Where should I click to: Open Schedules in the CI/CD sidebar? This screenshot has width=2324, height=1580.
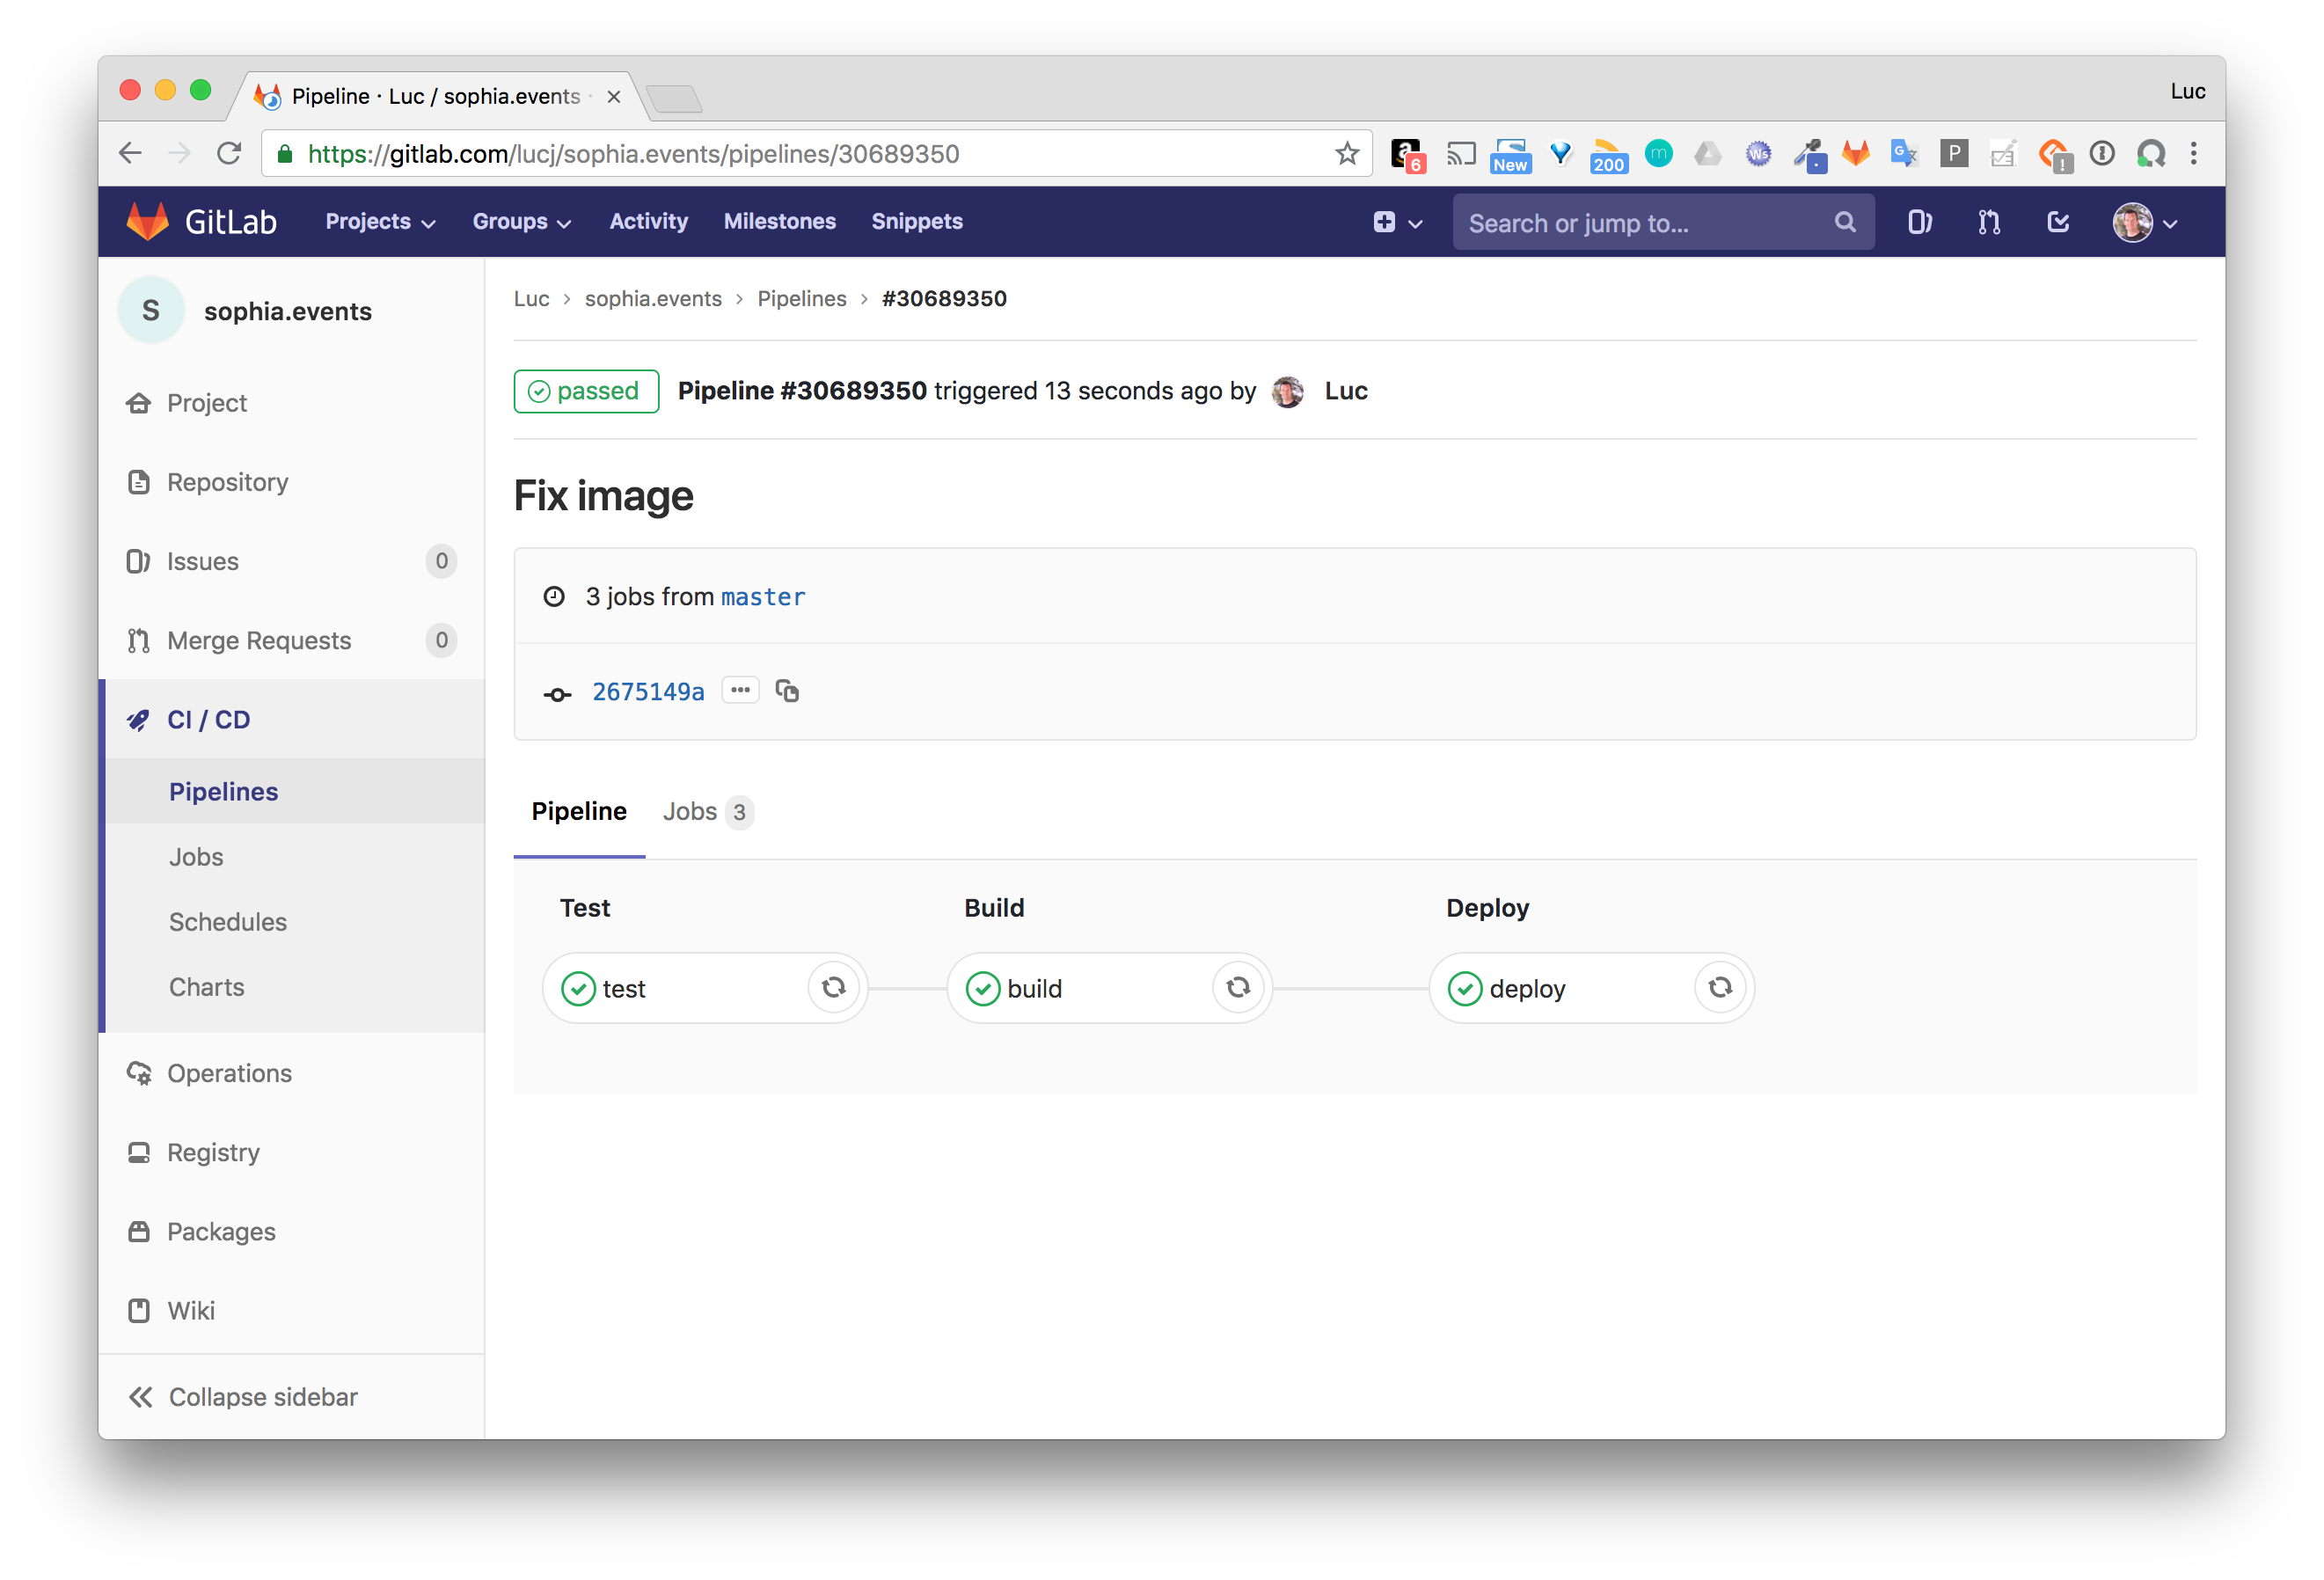coord(227,921)
